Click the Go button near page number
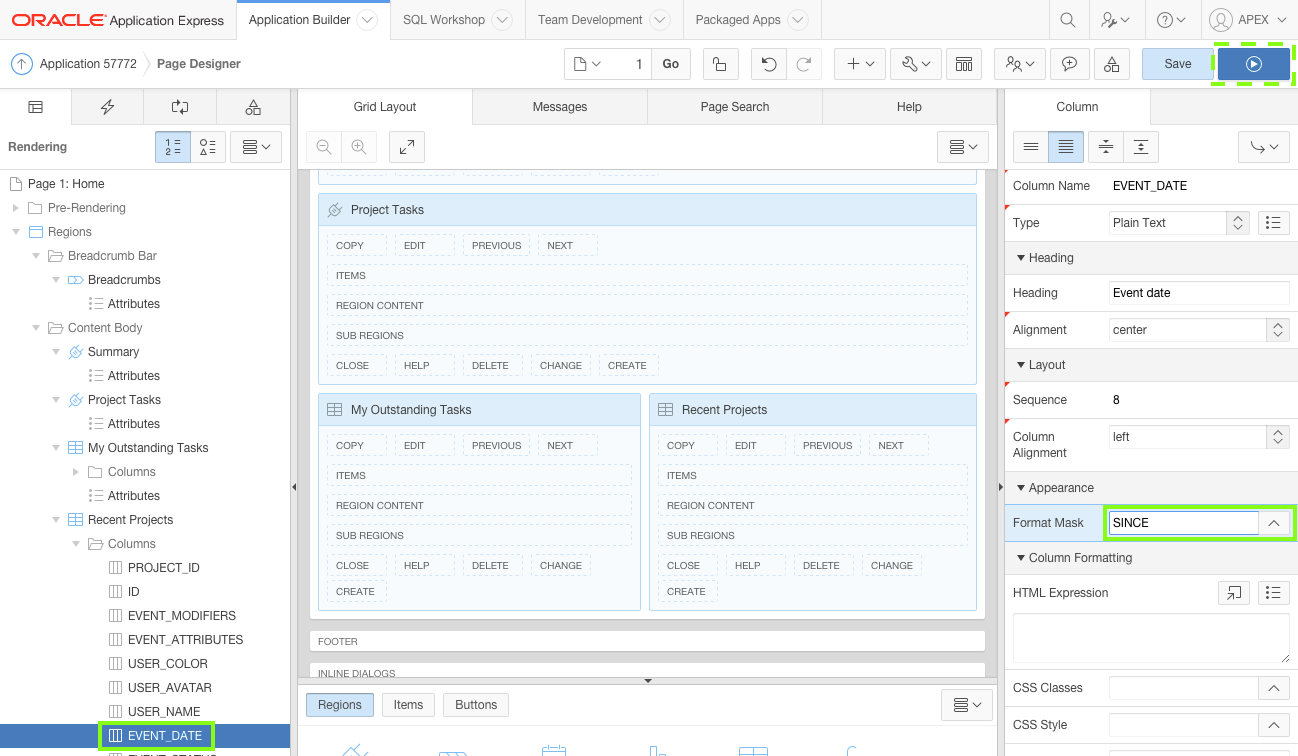Screen dimensions: 1298x756 (x=670, y=63)
